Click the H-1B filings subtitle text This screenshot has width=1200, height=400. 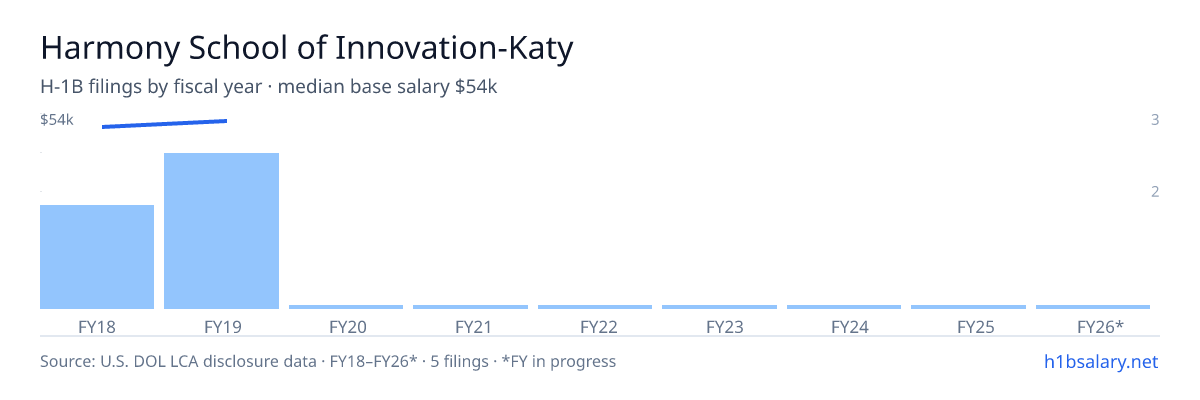click(269, 87)
